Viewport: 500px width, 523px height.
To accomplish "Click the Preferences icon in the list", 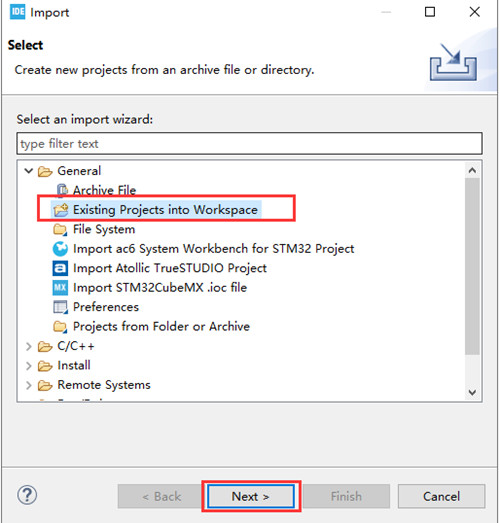I will (60, 307).
